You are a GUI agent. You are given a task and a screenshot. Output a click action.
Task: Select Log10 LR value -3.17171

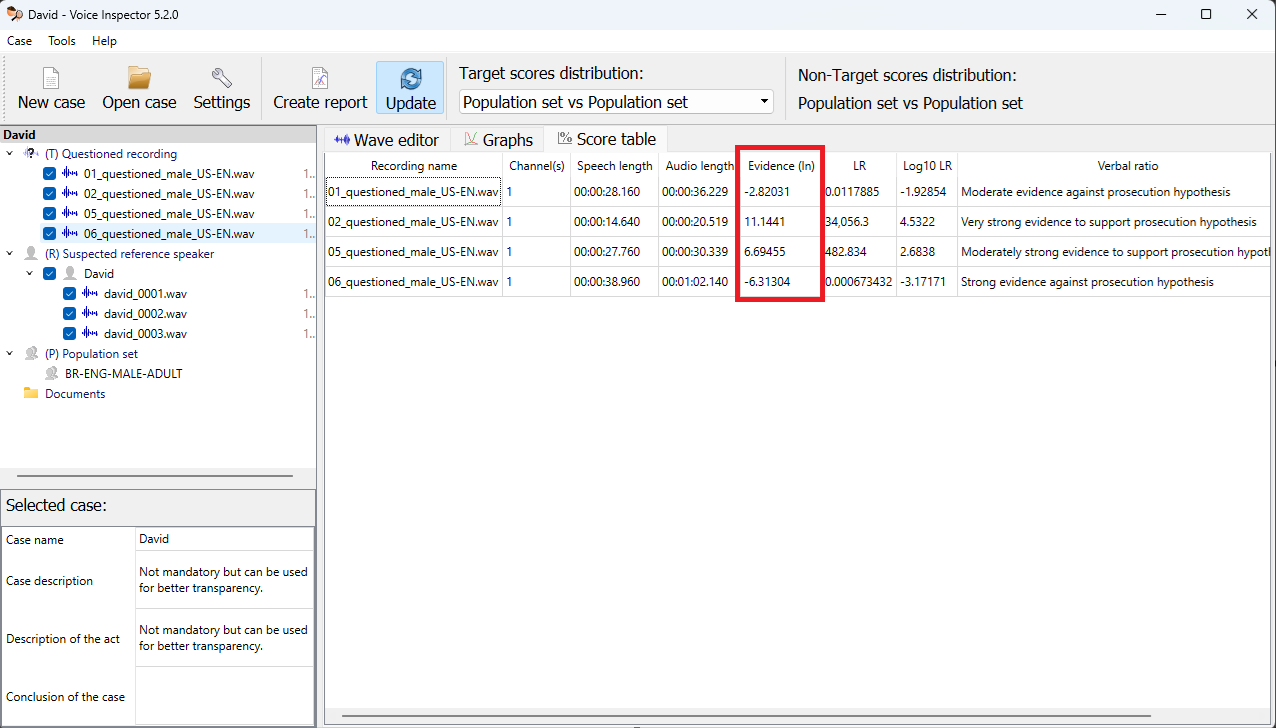926,282
